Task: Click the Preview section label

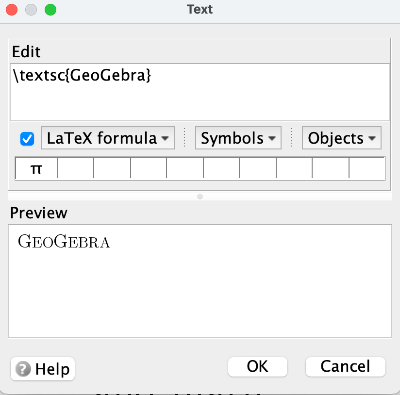Action: point(39,213)
